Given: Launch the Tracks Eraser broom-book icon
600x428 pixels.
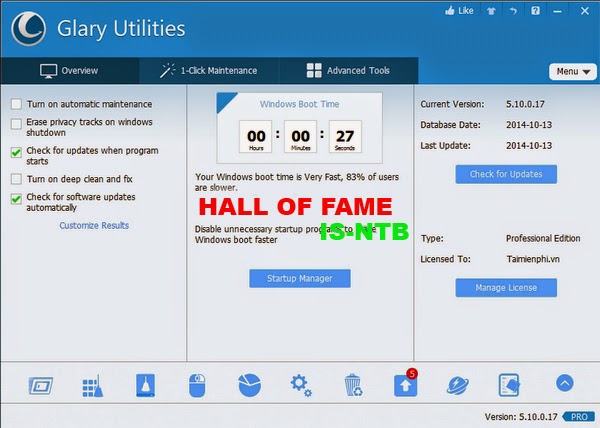Looking at the screenshot, I should pyautogui.click(x=145, y=385).
